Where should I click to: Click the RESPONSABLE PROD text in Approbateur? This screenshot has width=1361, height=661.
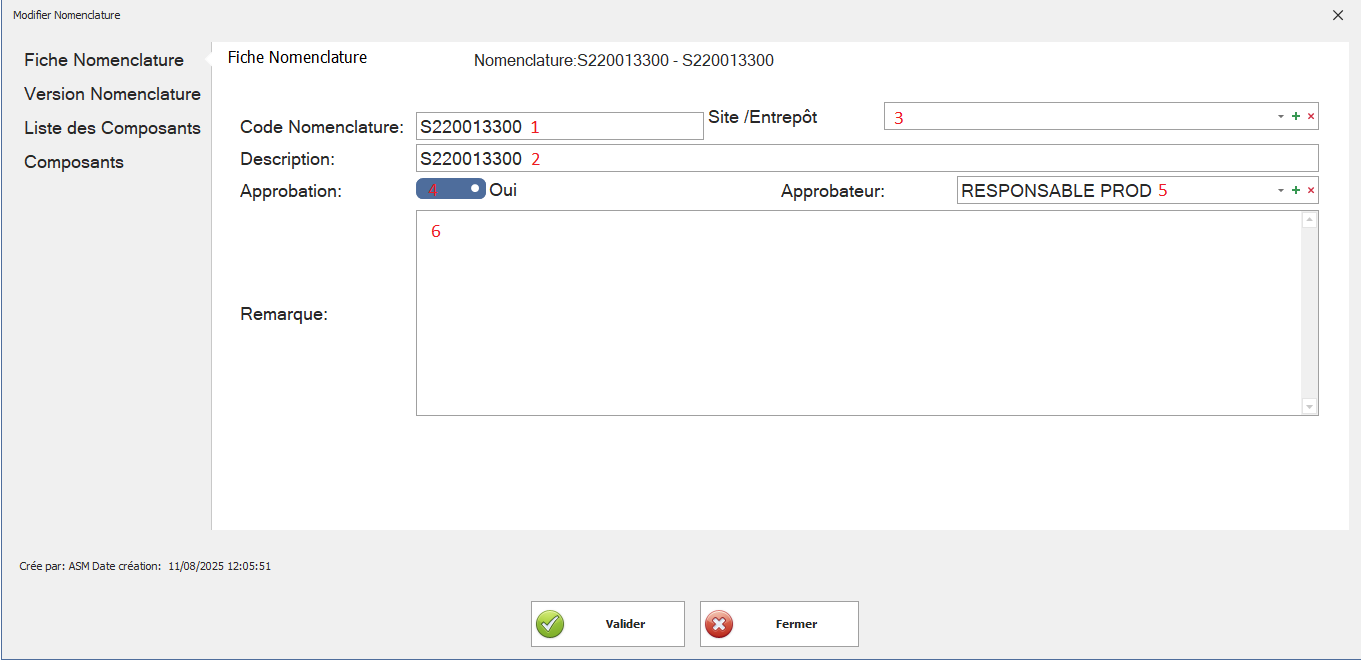pyautogui.click(x=1055, y=191)
